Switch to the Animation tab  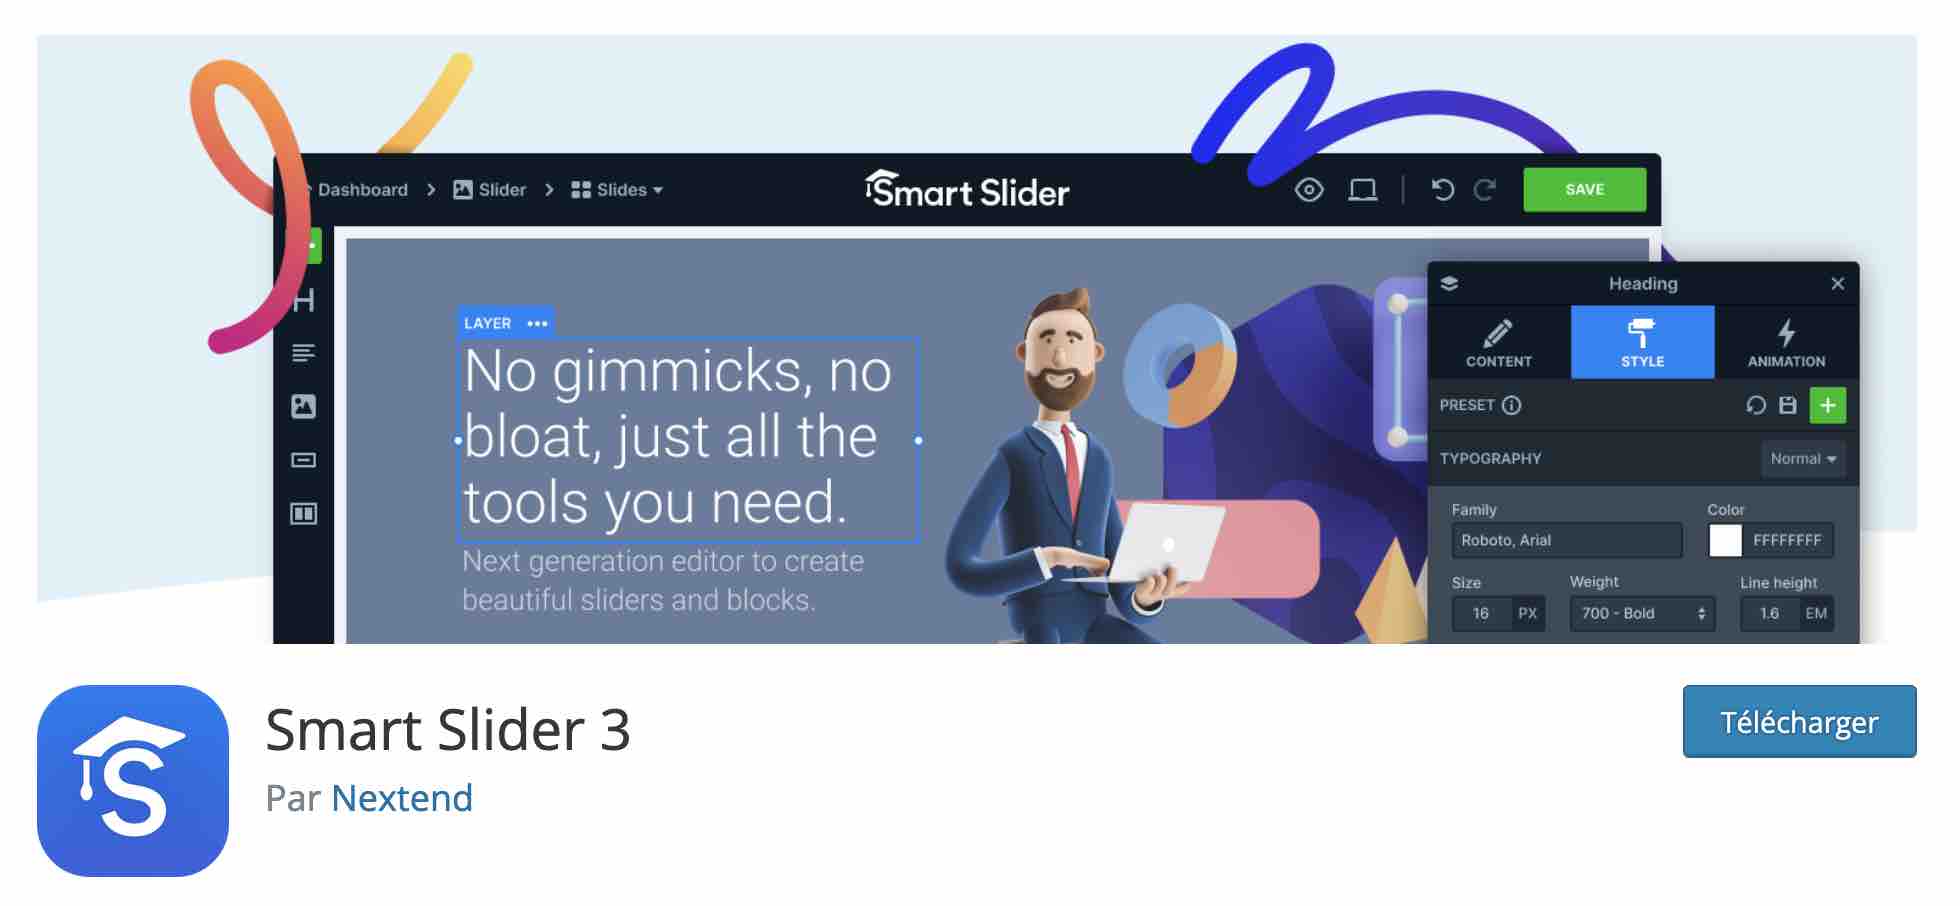pos(1787,343)
